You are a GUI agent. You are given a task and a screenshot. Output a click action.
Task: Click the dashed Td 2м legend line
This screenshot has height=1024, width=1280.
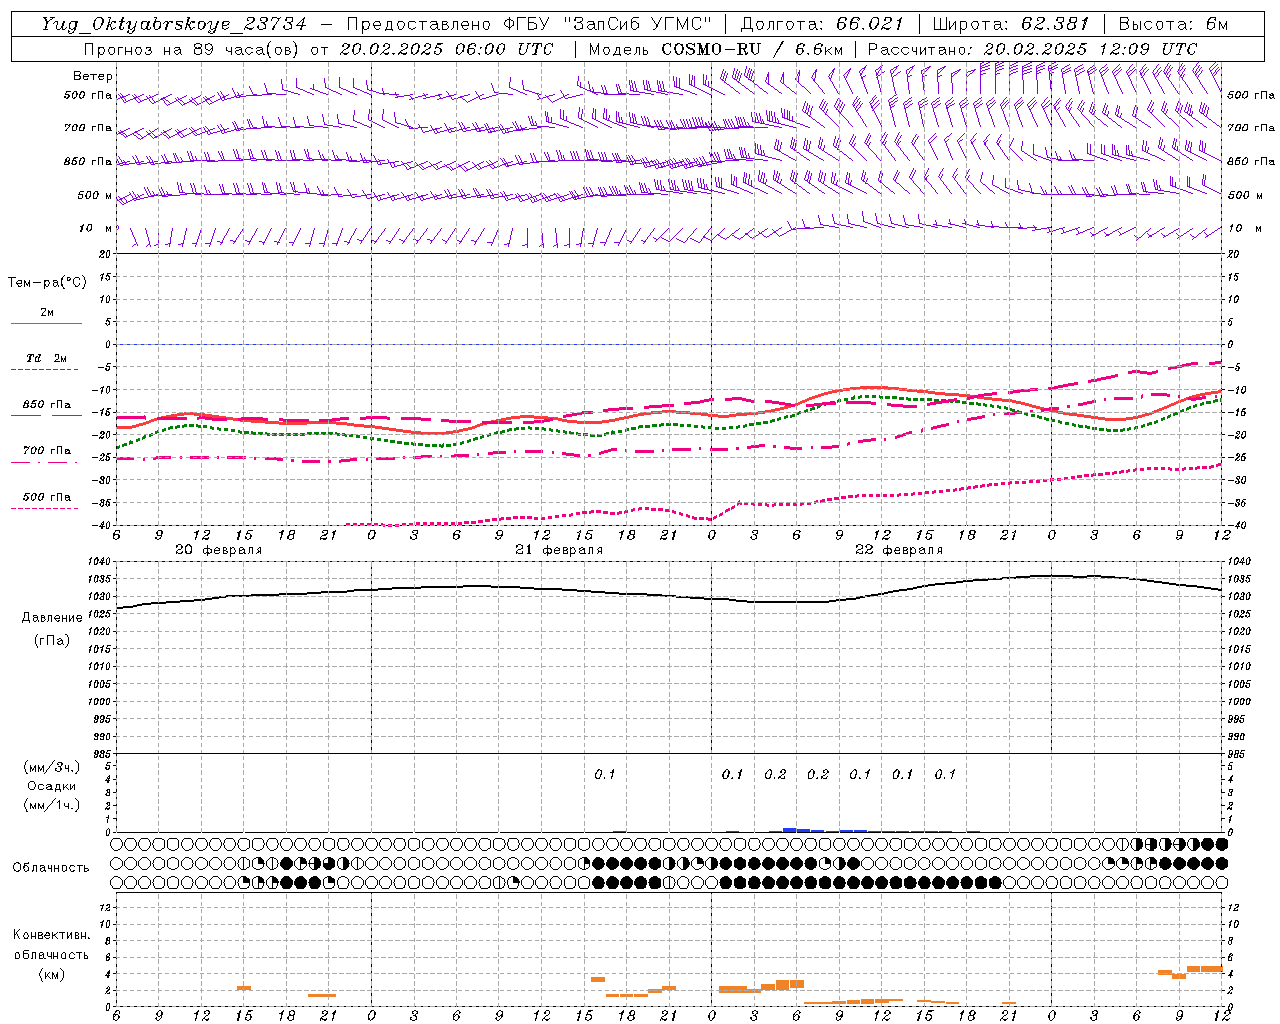tap(44, 370)
